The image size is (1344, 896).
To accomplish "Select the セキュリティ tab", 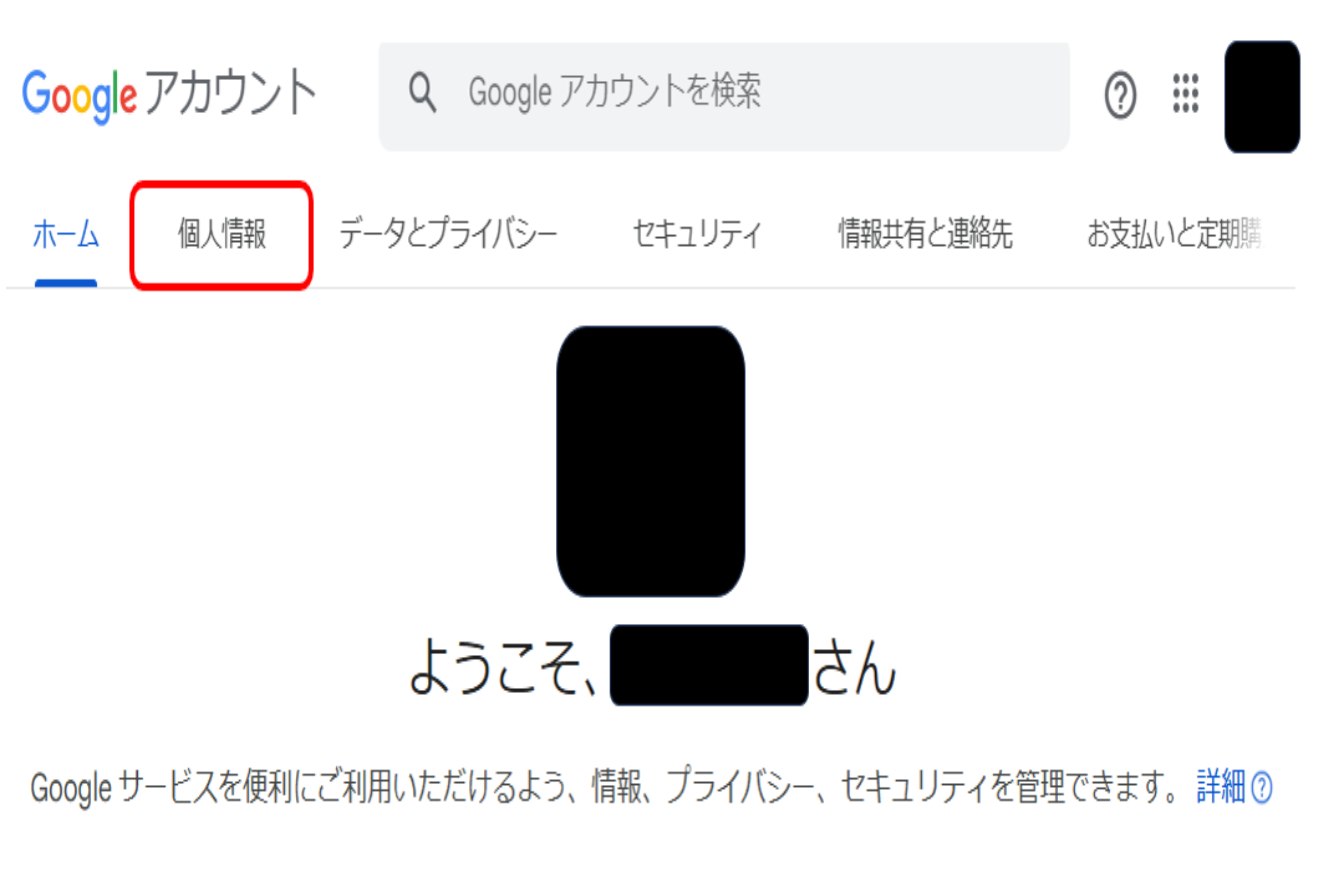I will point(697,236).
